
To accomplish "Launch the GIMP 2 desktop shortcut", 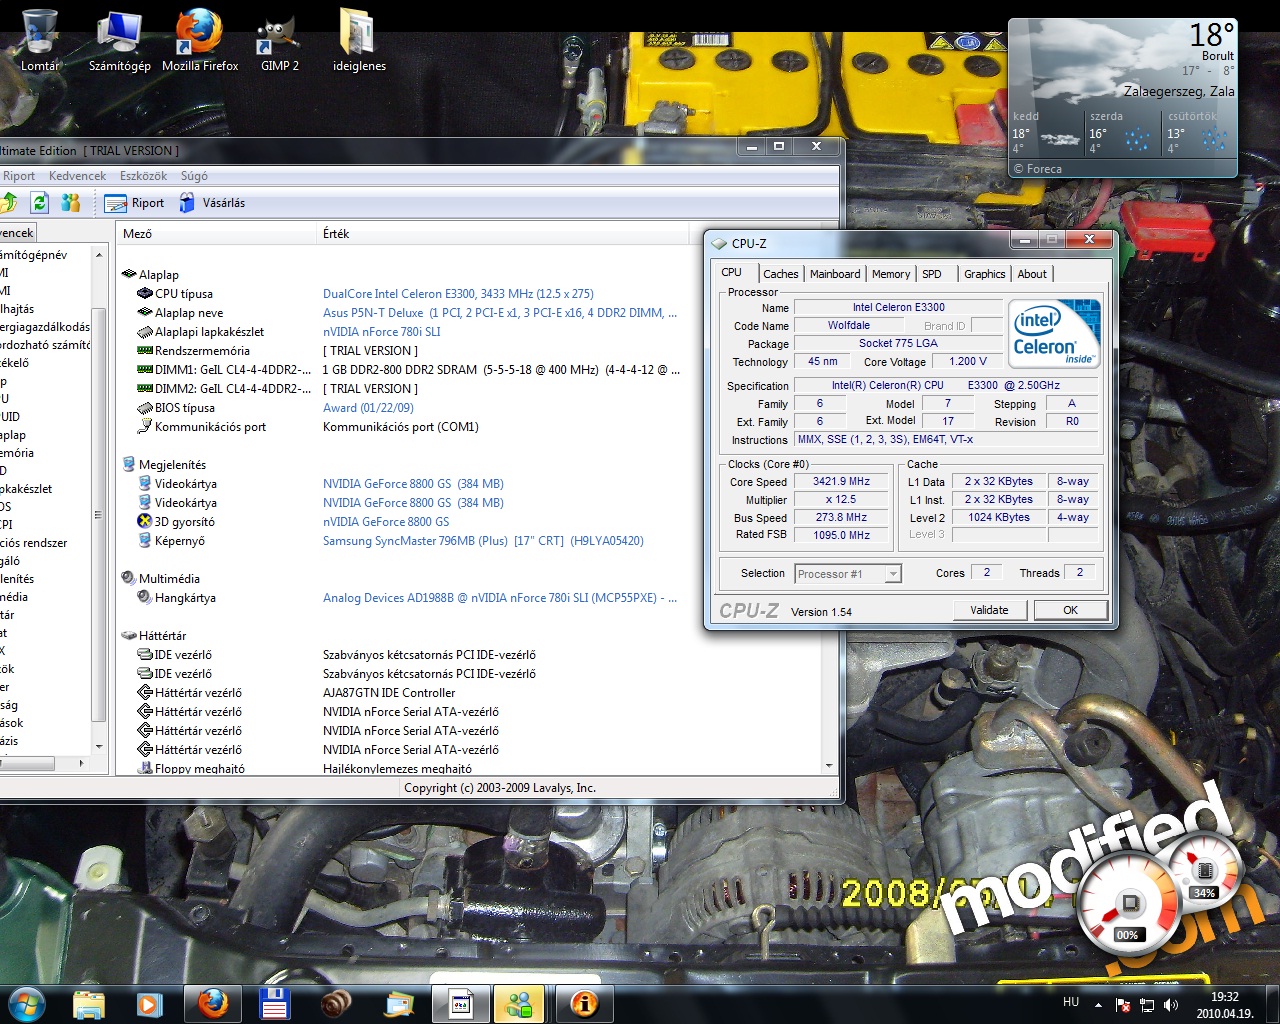I will point(280,40).
